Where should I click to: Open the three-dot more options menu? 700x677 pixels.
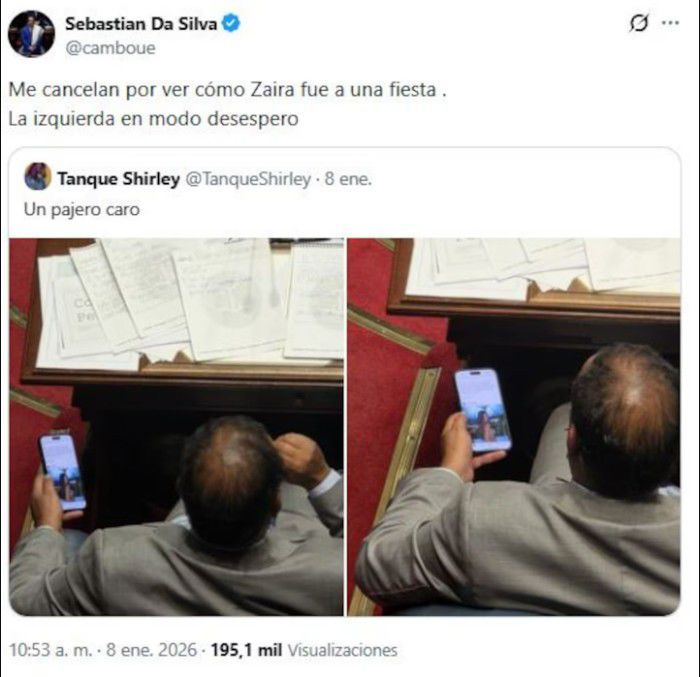click(x=671, y=23)
